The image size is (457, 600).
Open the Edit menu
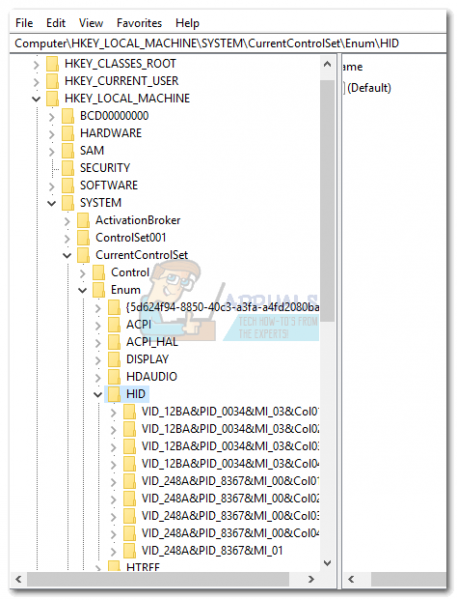[x=56, y=23]
